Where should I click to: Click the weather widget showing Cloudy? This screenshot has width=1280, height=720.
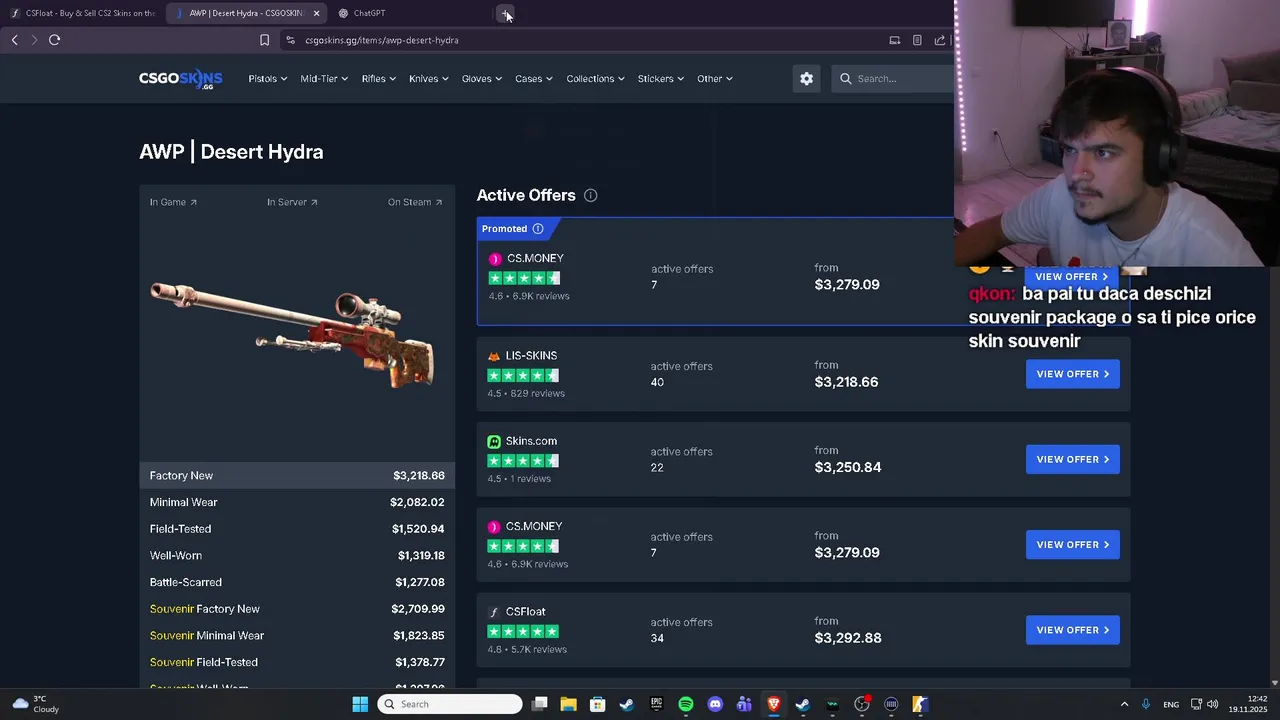(35, 704)
